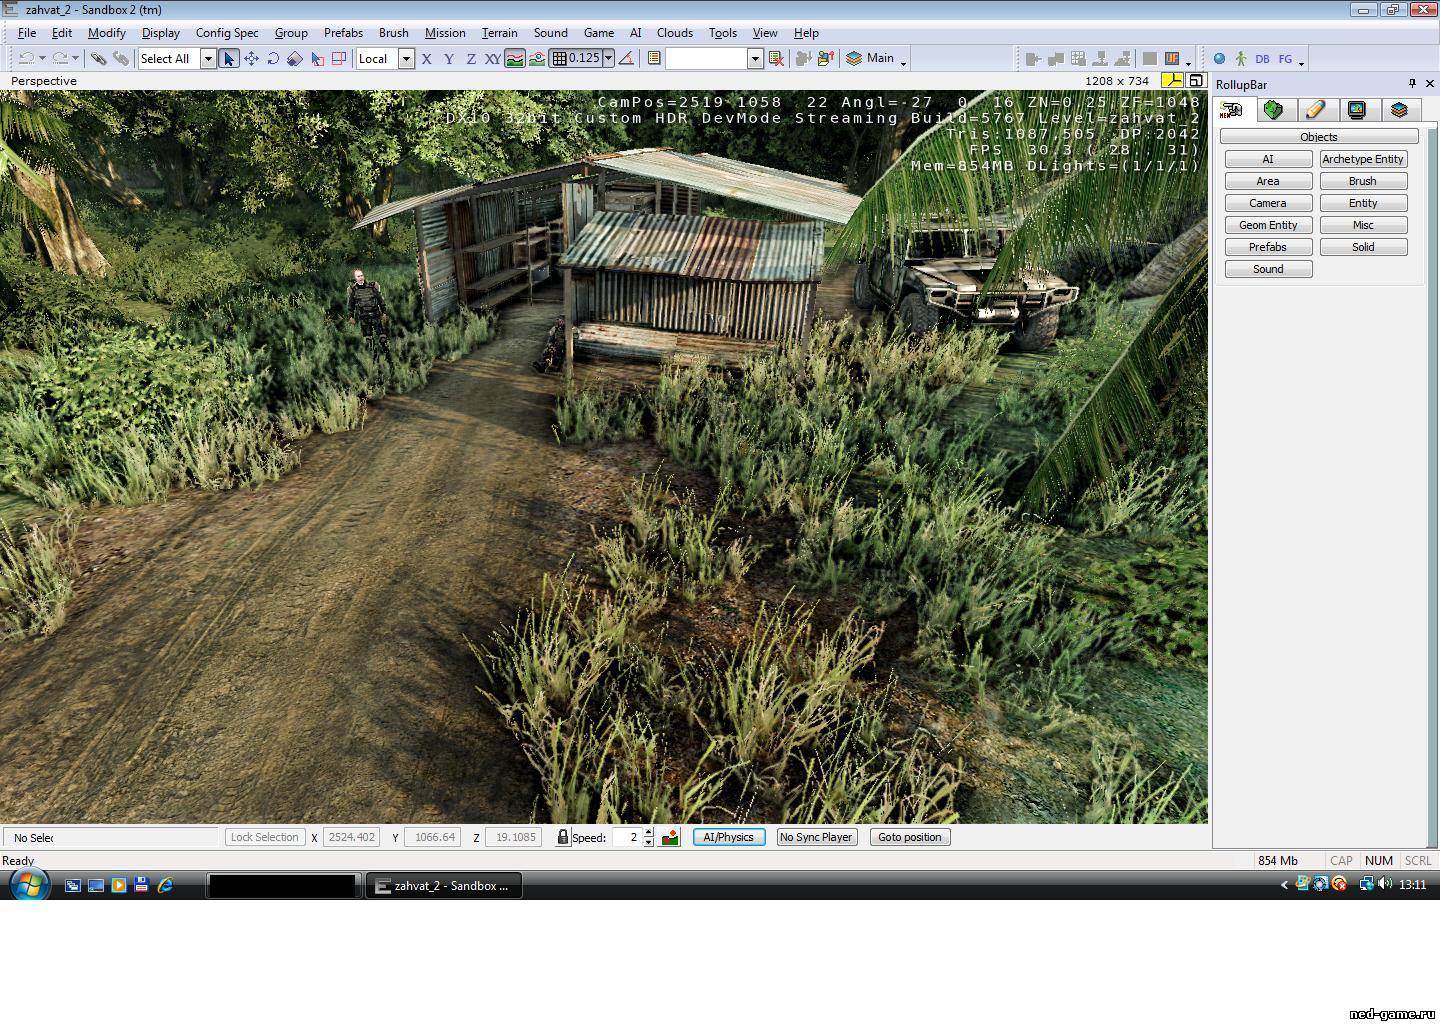Click the Windows Start orb

[x=29, y=885]
